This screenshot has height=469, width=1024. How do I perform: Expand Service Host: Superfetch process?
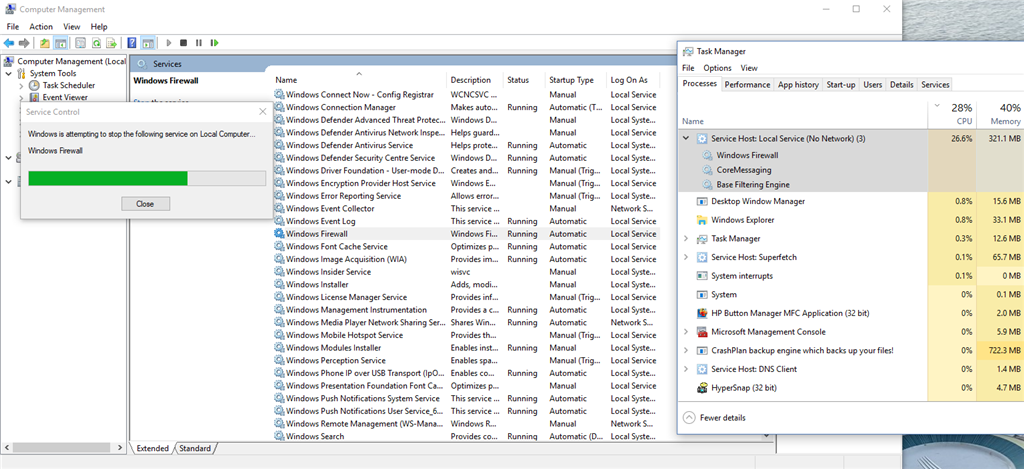click(x=686, y=257)
